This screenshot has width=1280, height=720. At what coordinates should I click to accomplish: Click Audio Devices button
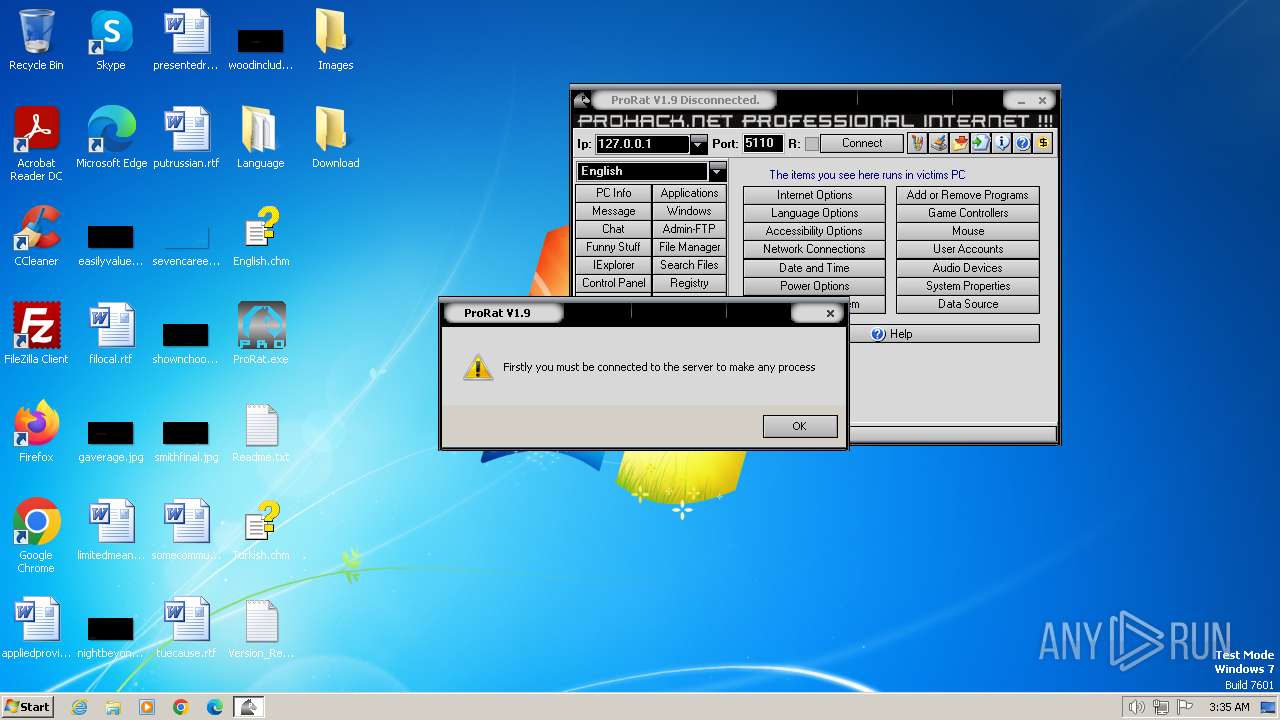point(967,268)
